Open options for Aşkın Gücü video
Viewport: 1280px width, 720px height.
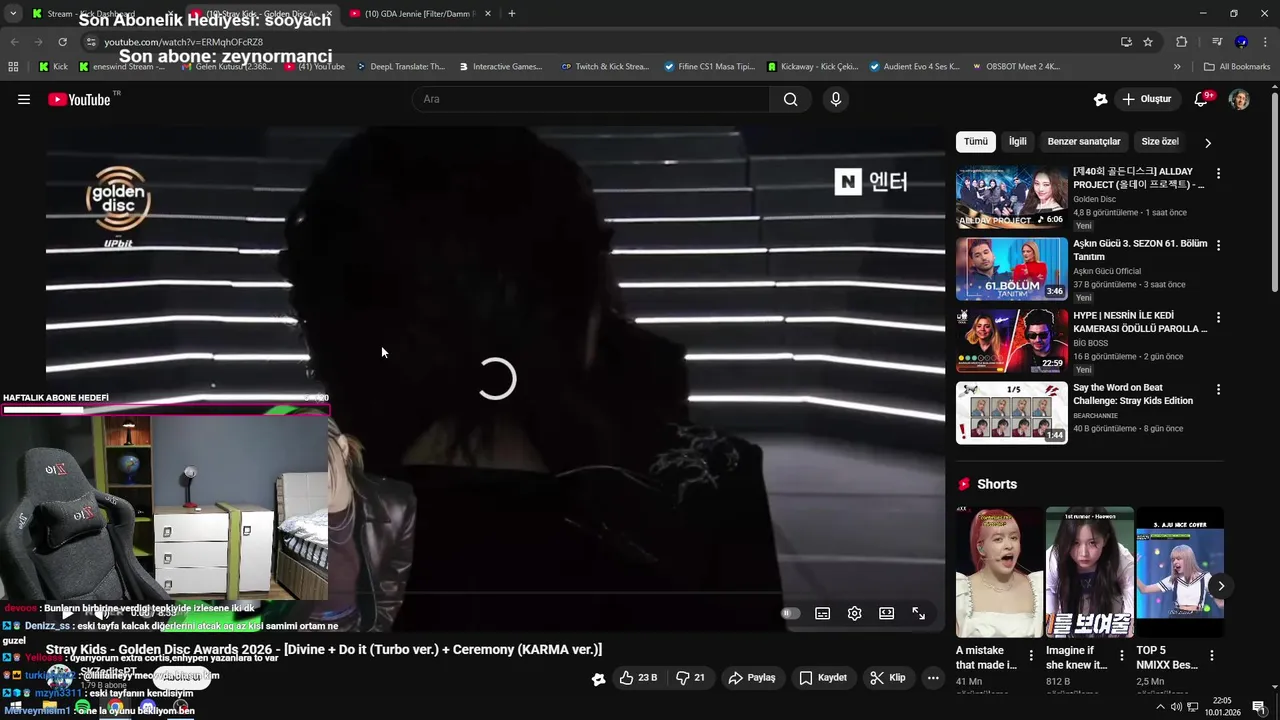click(x=1218, y=245)
